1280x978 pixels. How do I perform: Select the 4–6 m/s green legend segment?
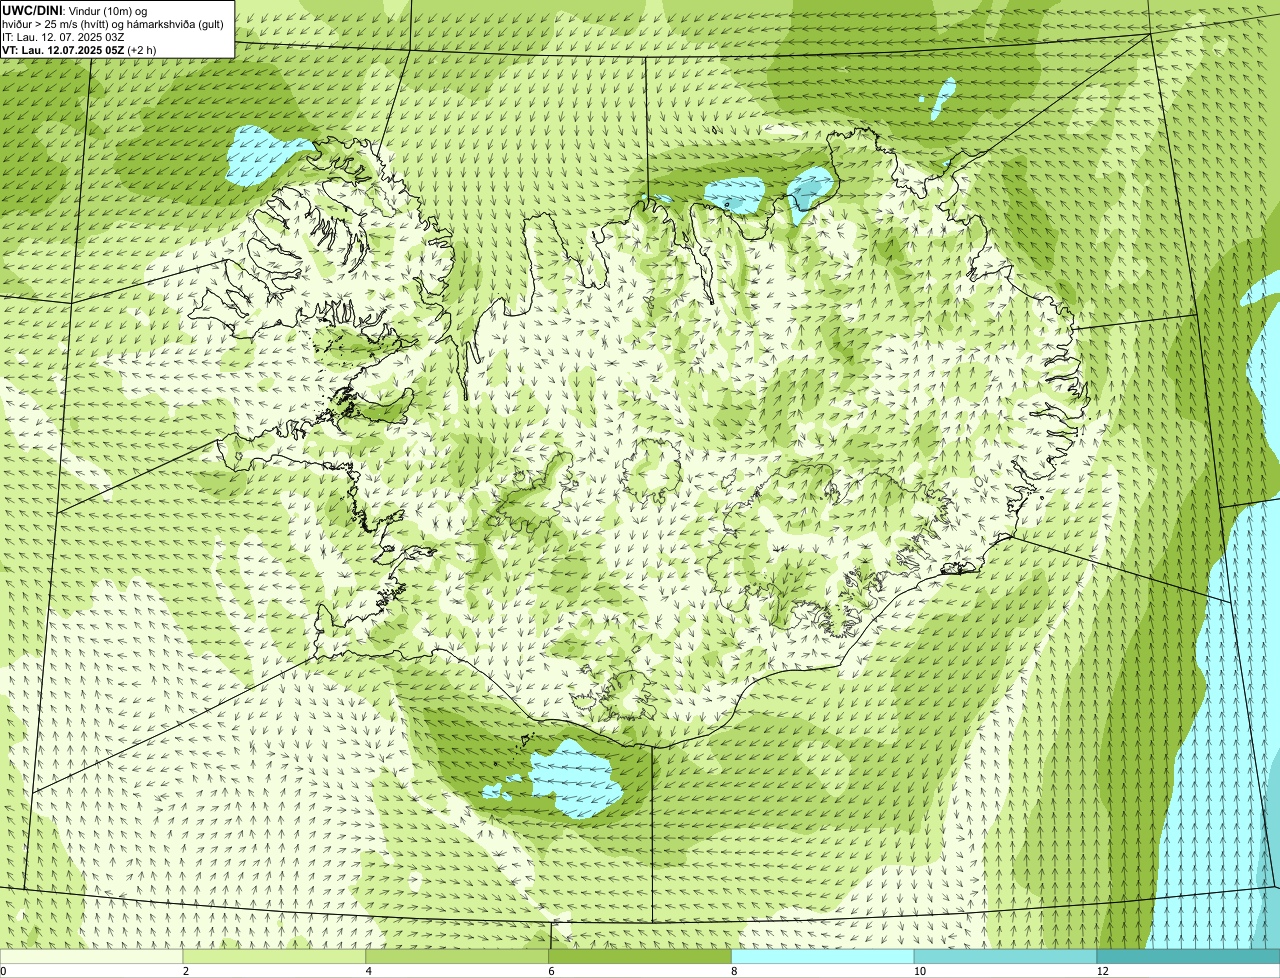click(x=458, y=957)
